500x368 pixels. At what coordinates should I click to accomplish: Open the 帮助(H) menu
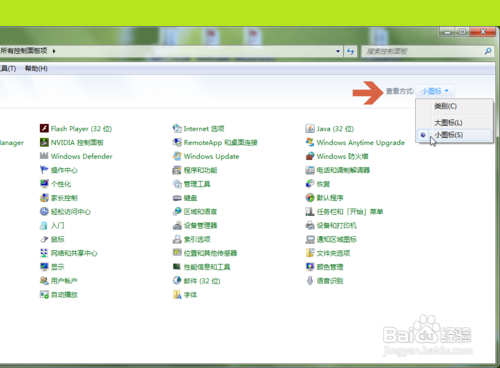pyautogui.click(x=36, y=68)
